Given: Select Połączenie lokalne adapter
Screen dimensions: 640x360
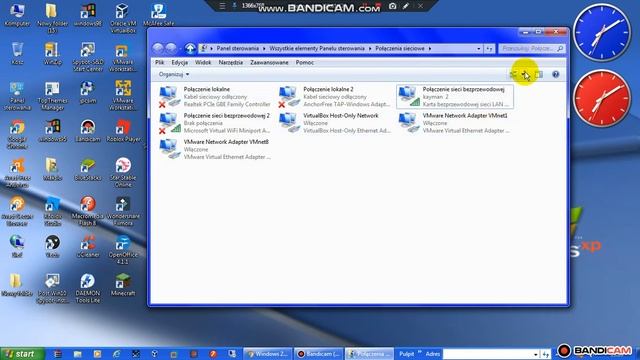Looking at the screenshot, I should (x=215, y=97).
